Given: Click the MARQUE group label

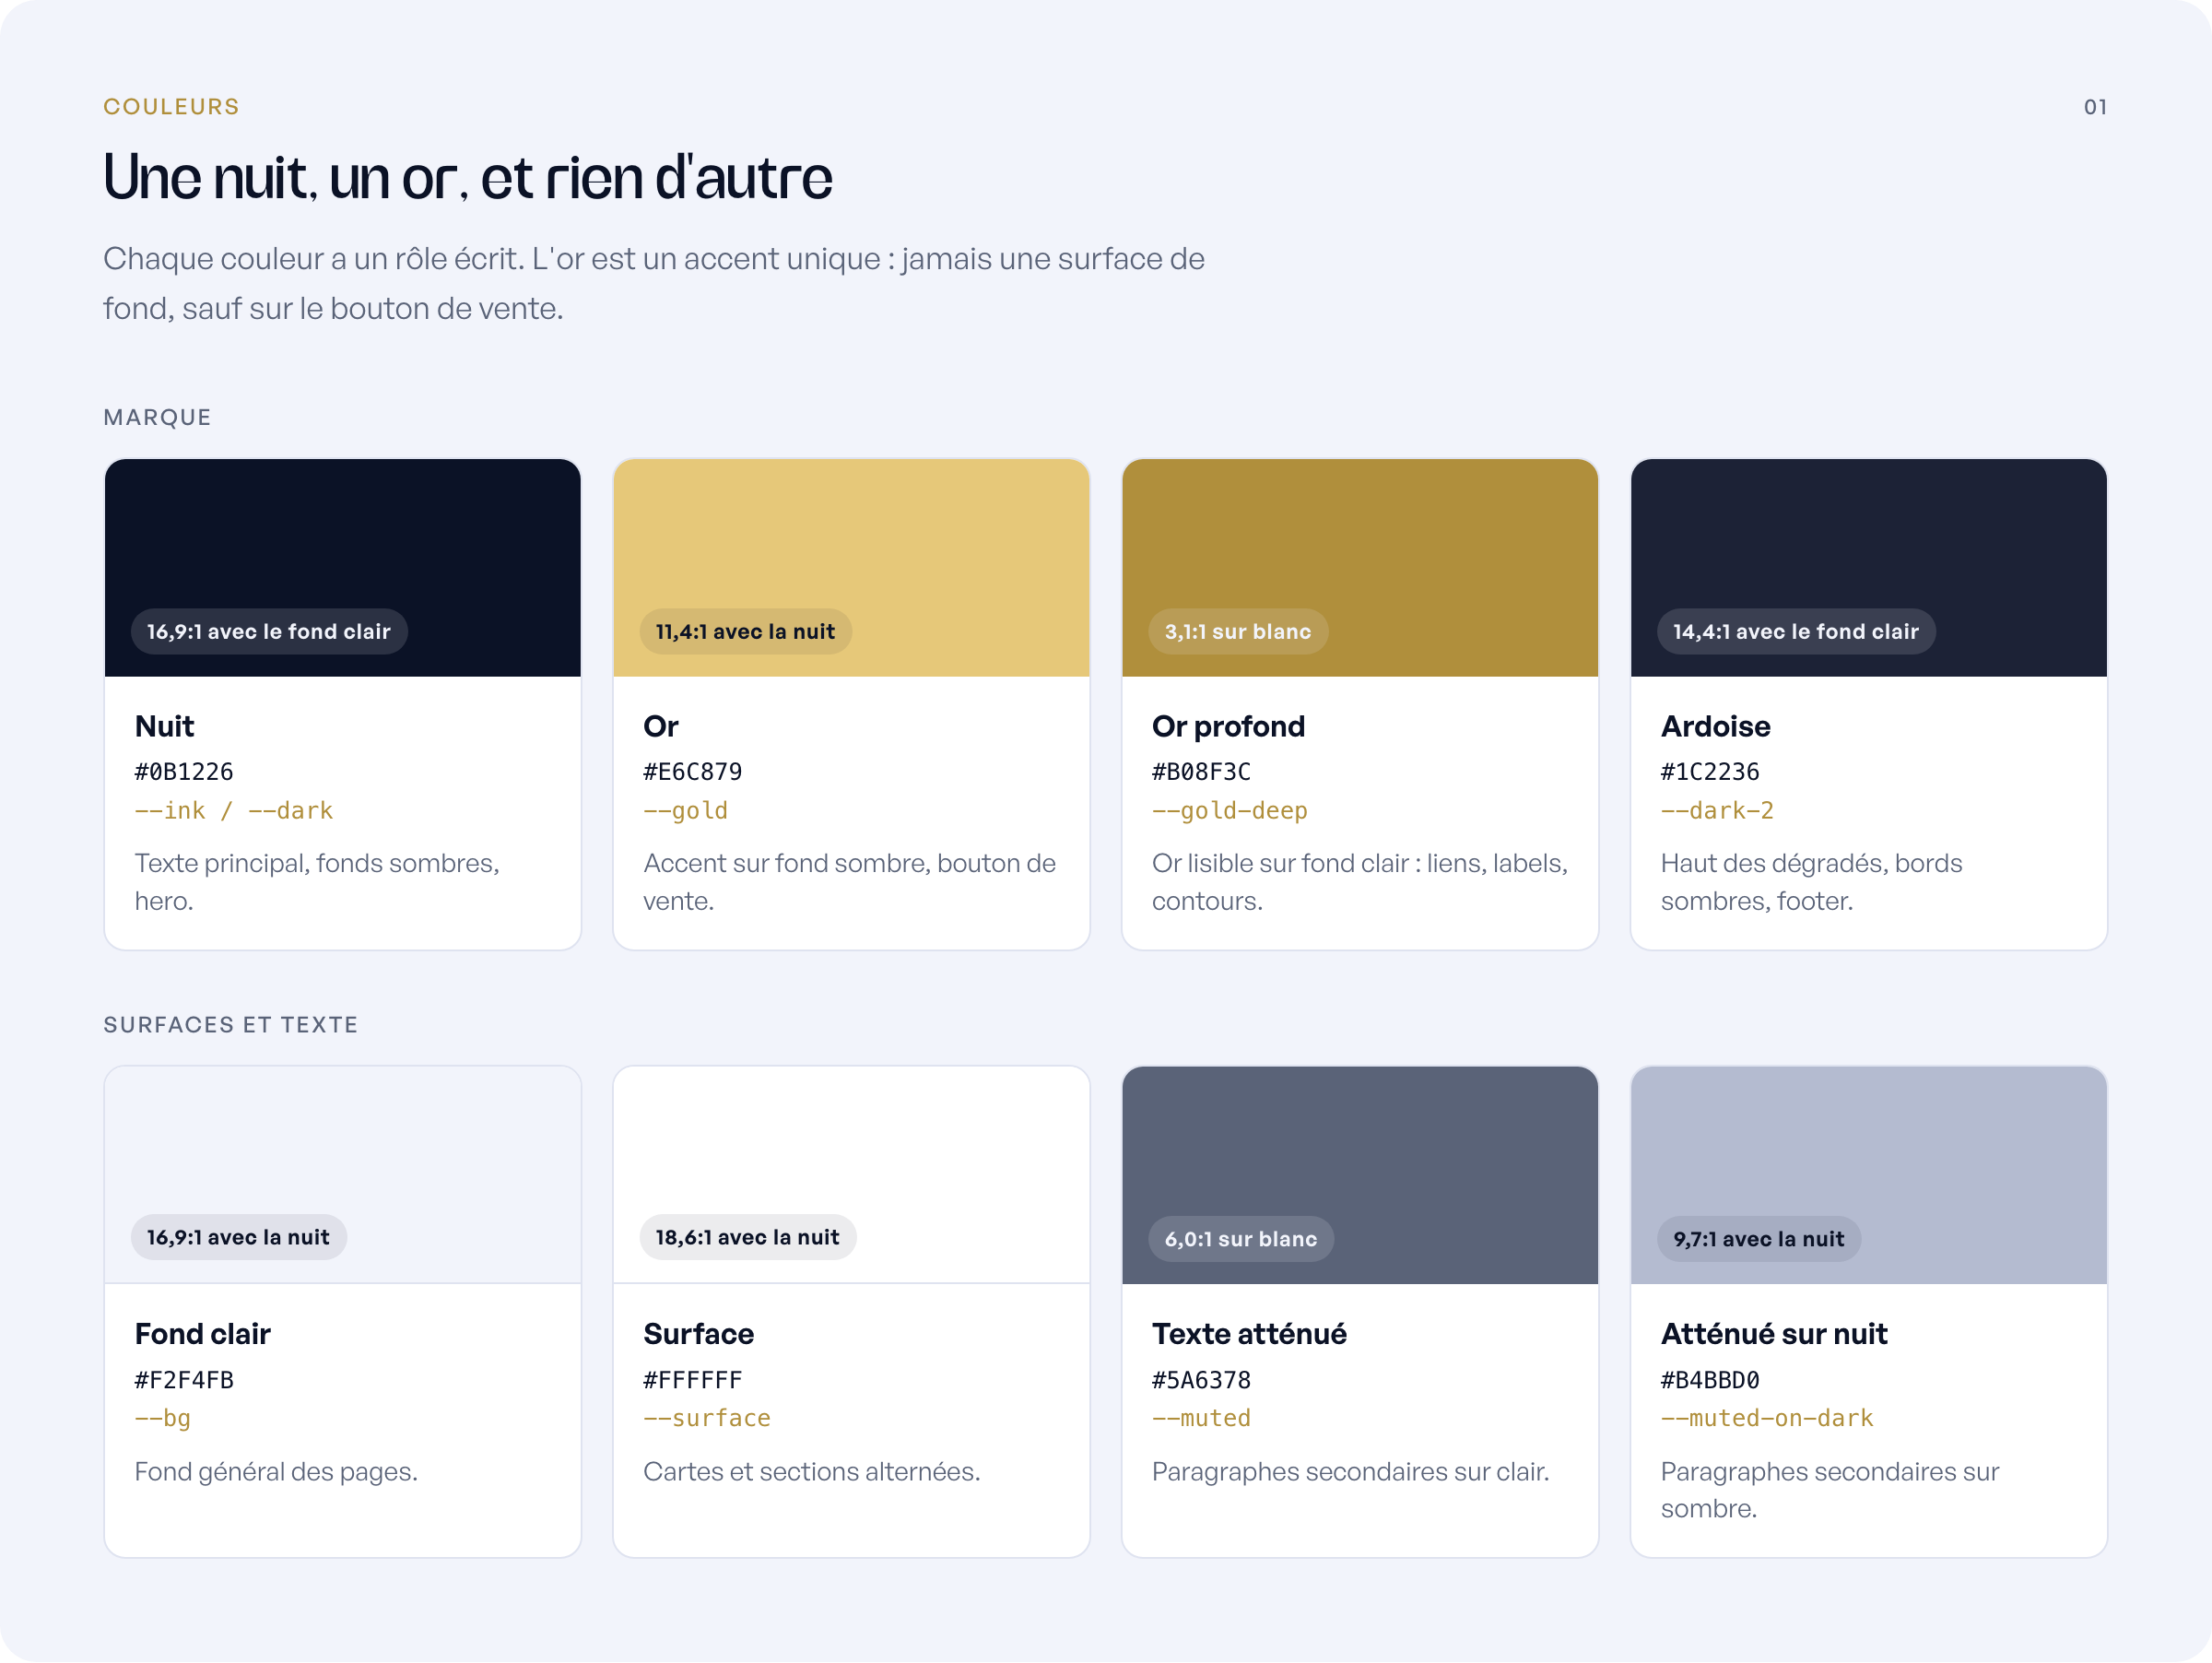Looking at the screenshot, I should pos(157,417).
